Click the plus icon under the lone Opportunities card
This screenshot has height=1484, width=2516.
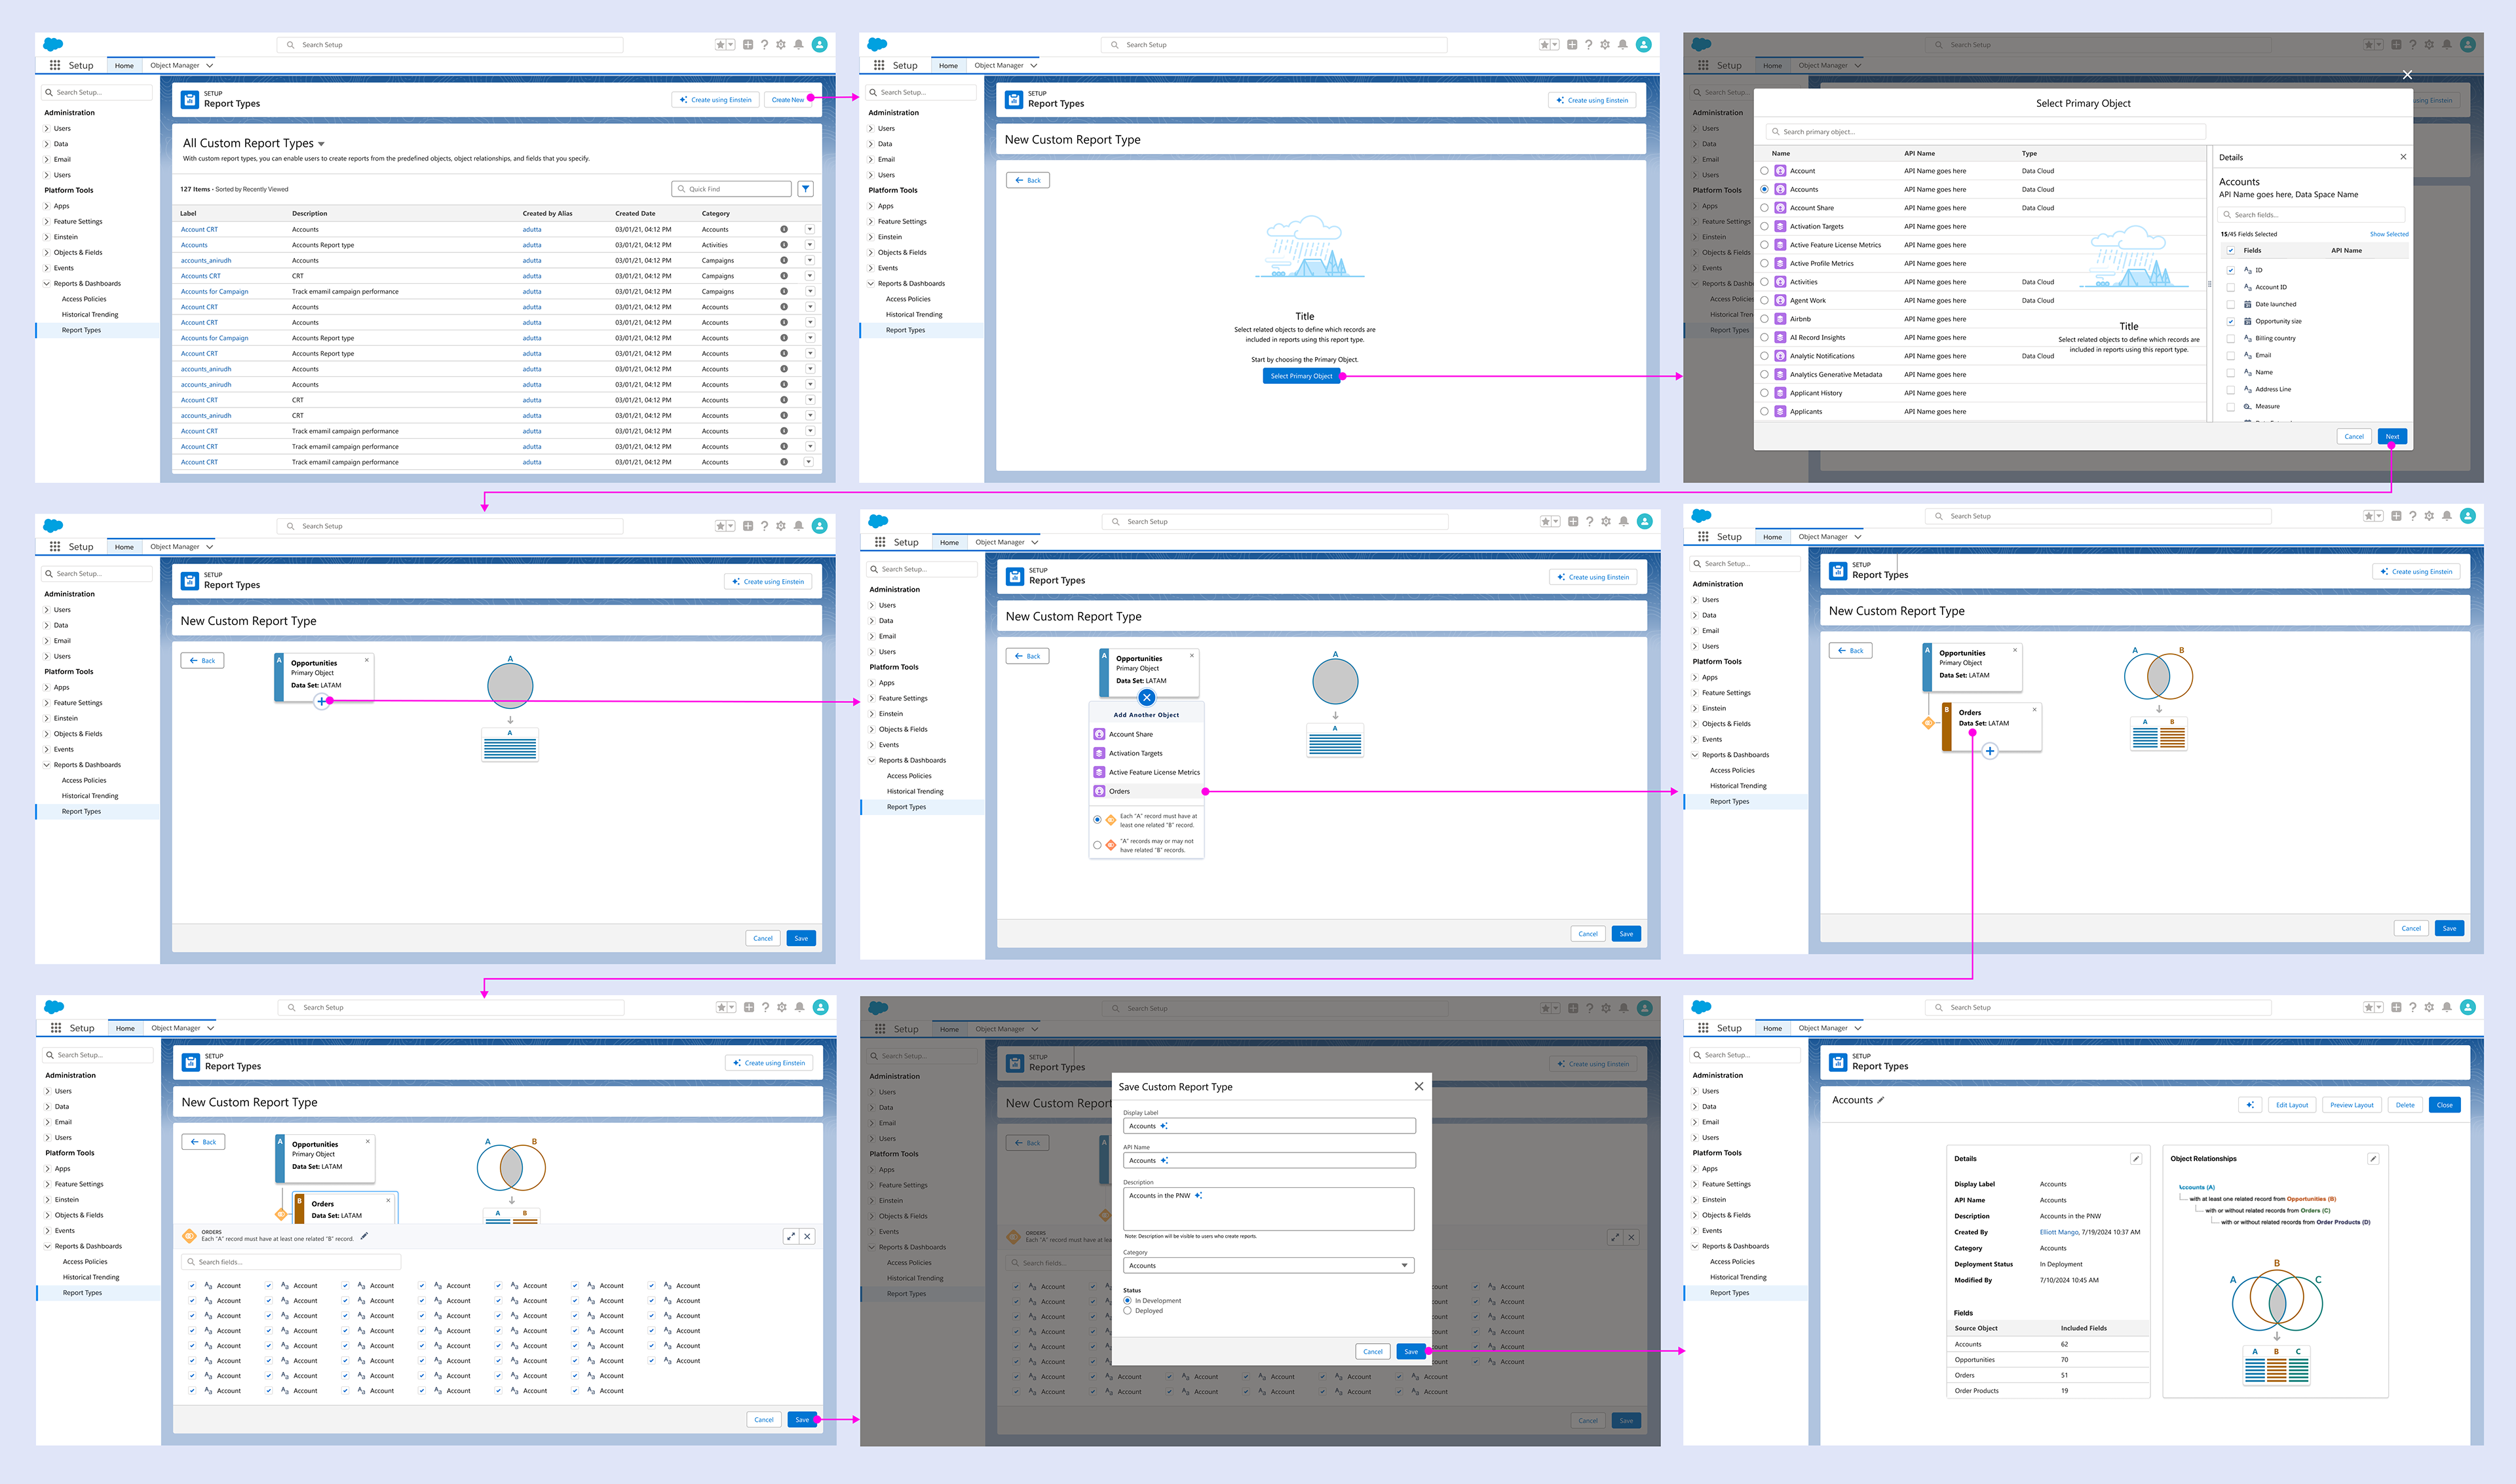[321, 701]
